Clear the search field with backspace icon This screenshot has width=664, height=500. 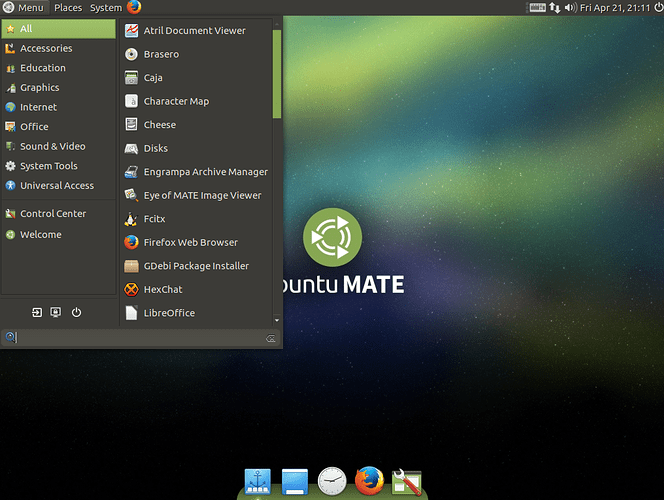(271, 338)
